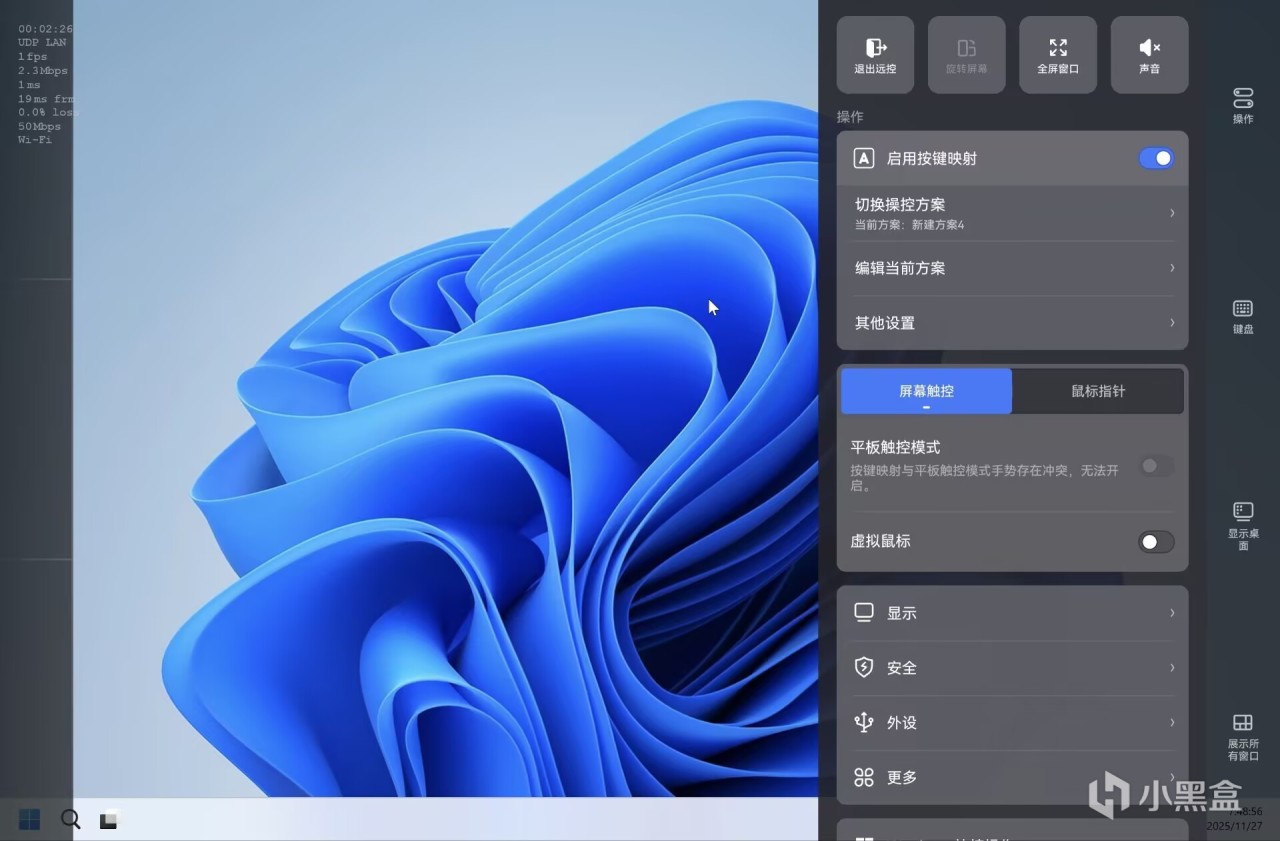The height and width of the screenshot is (841, 1280).
Task: Open the 显示 display settings row
Action: click(x=1012, y=613)
